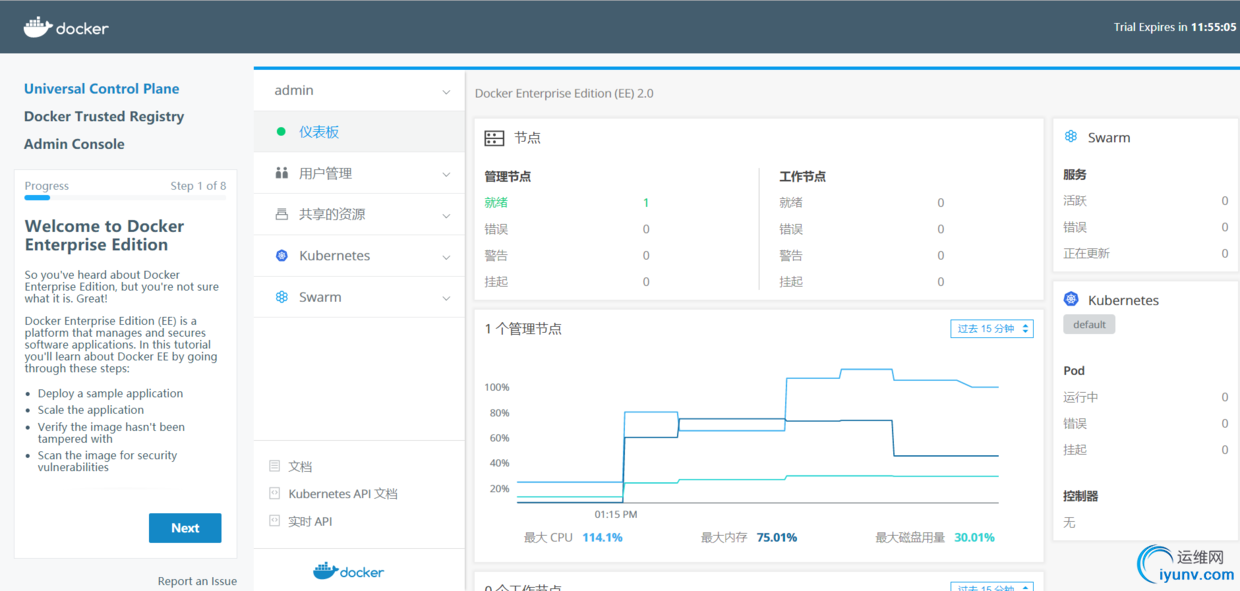Open Admin Console

[74, 144]
